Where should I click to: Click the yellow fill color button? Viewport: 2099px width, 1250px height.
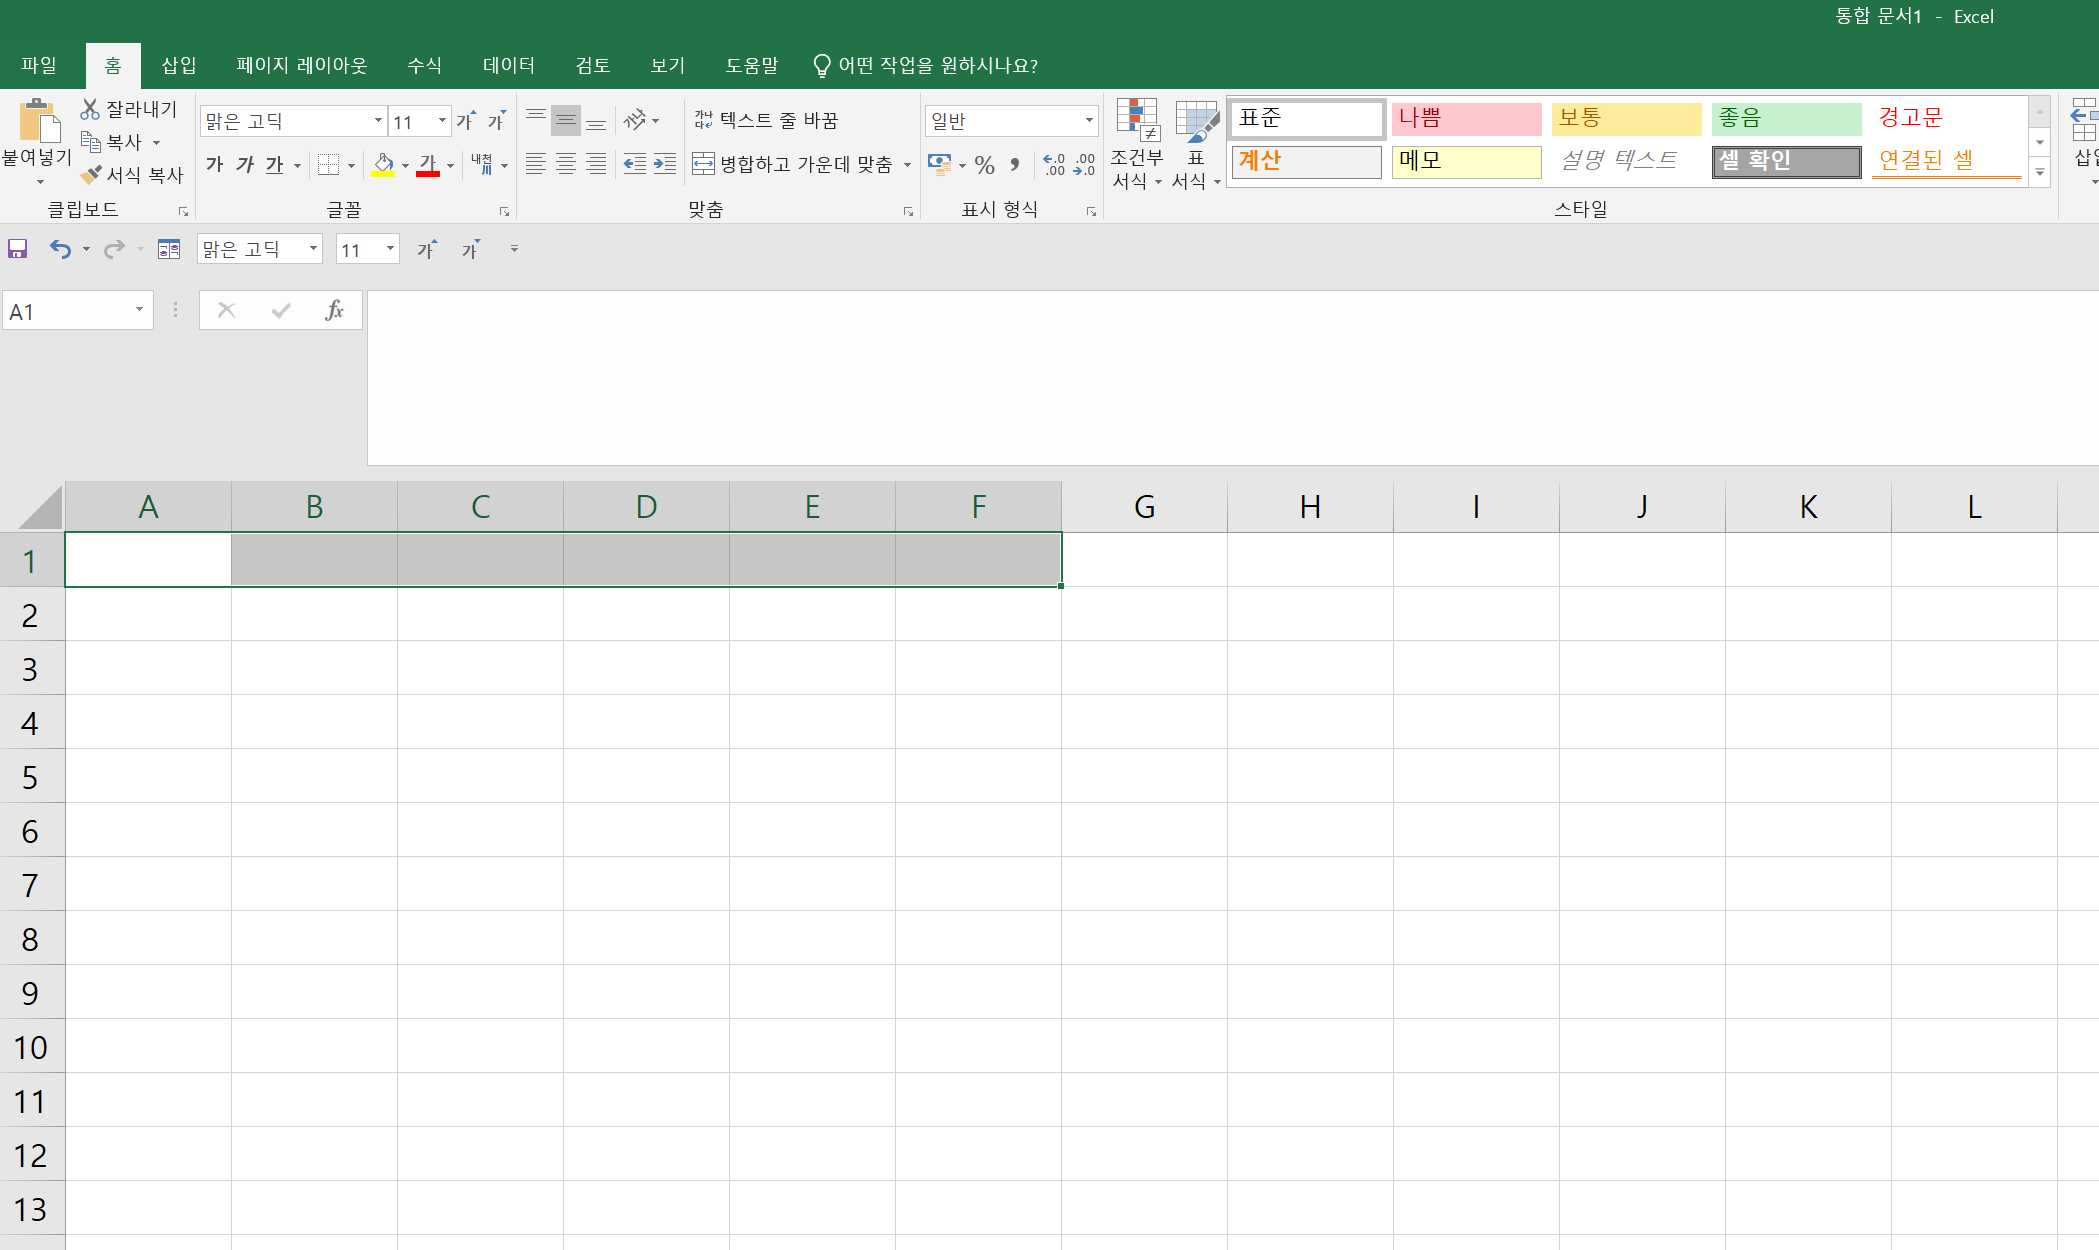tap(383, 164)
